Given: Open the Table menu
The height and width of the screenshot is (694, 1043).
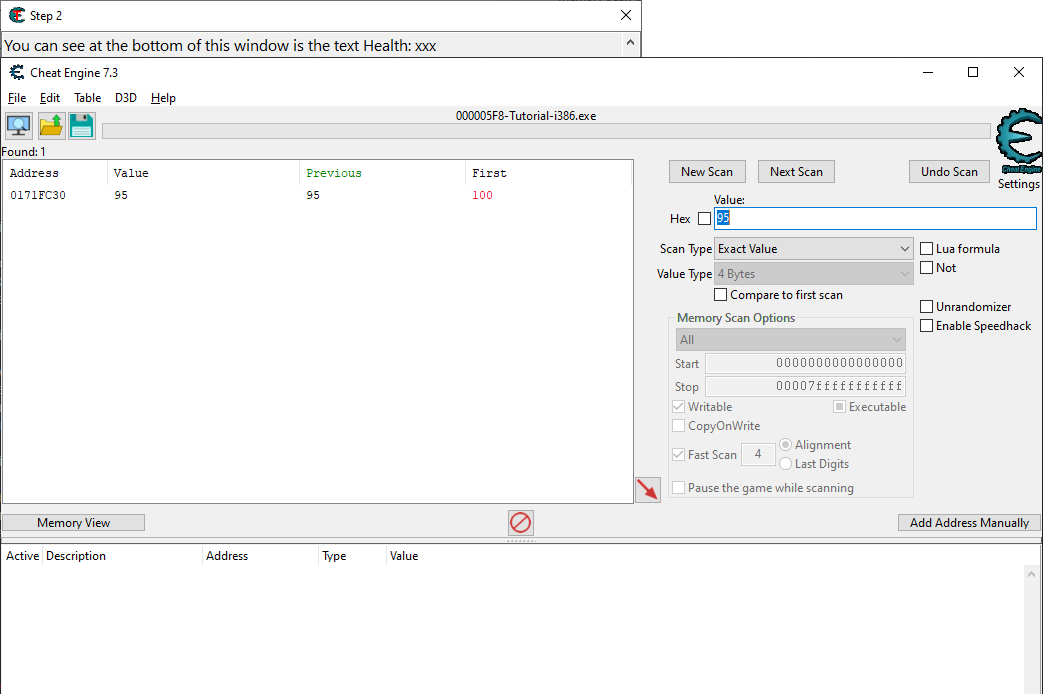Looking at the screenshot, I should (87, 98).
